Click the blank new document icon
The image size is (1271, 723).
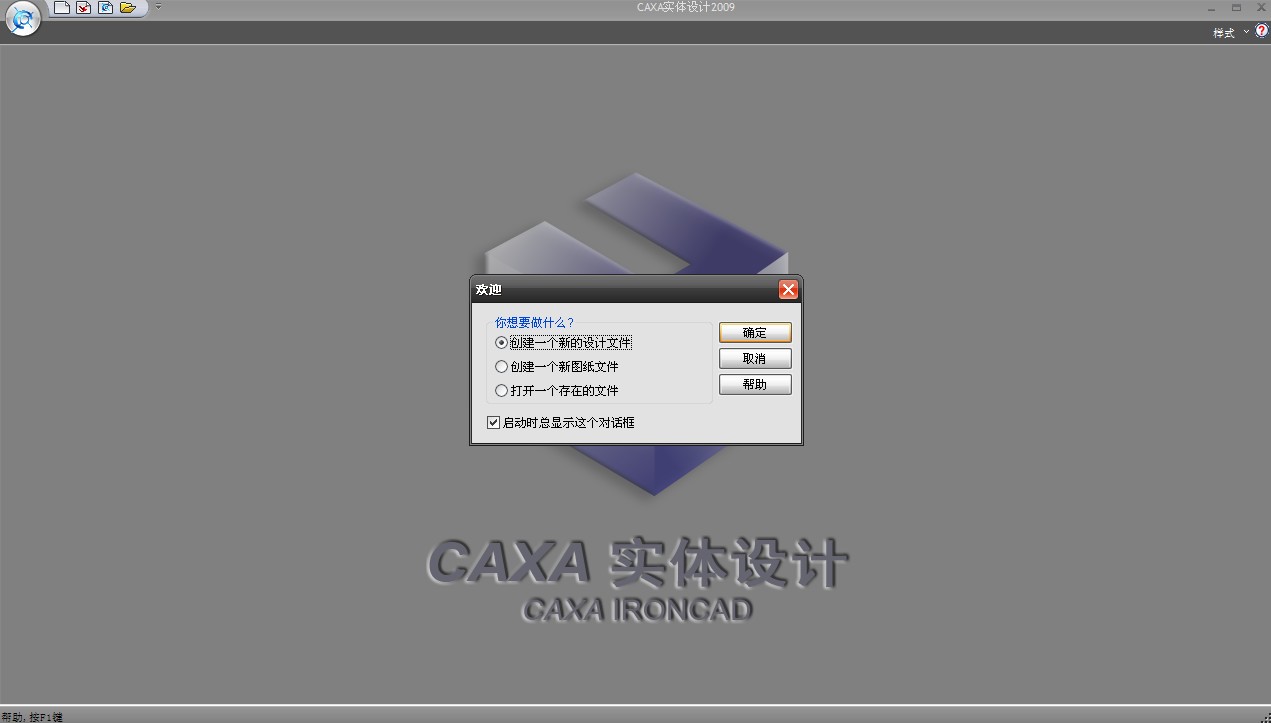[x=62, y=8]
